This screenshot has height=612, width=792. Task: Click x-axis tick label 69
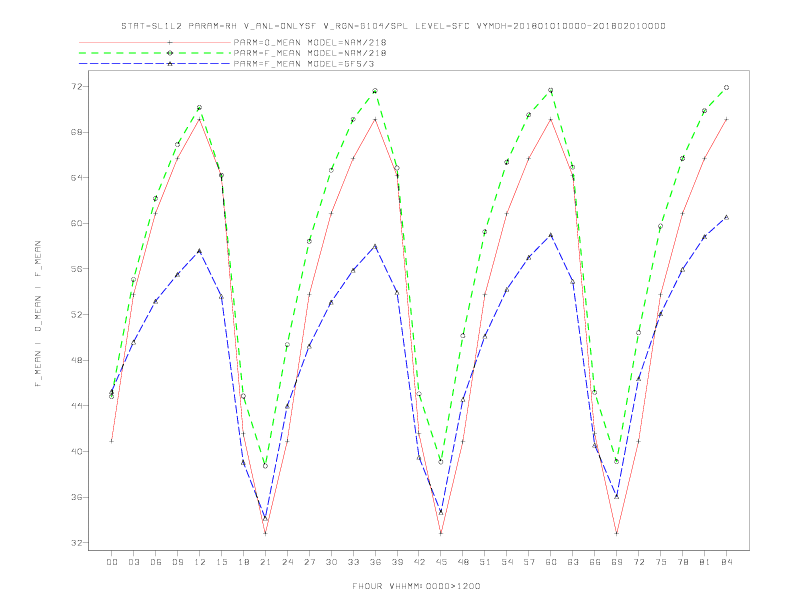617,562
